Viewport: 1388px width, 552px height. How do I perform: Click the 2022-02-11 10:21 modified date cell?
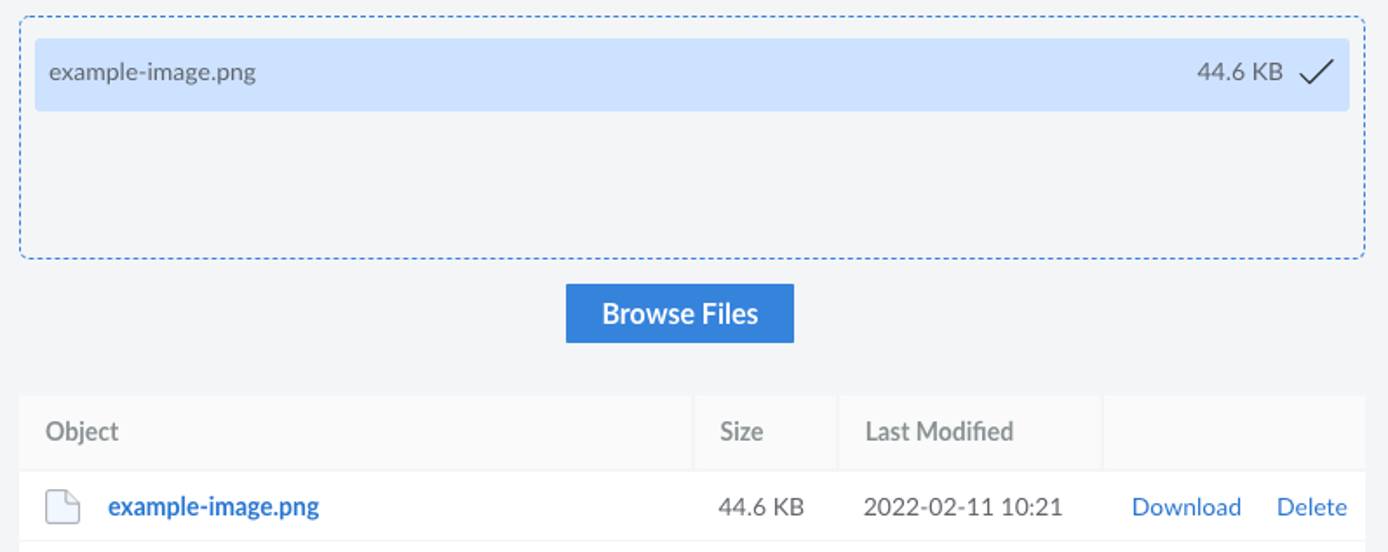(962, 507)
